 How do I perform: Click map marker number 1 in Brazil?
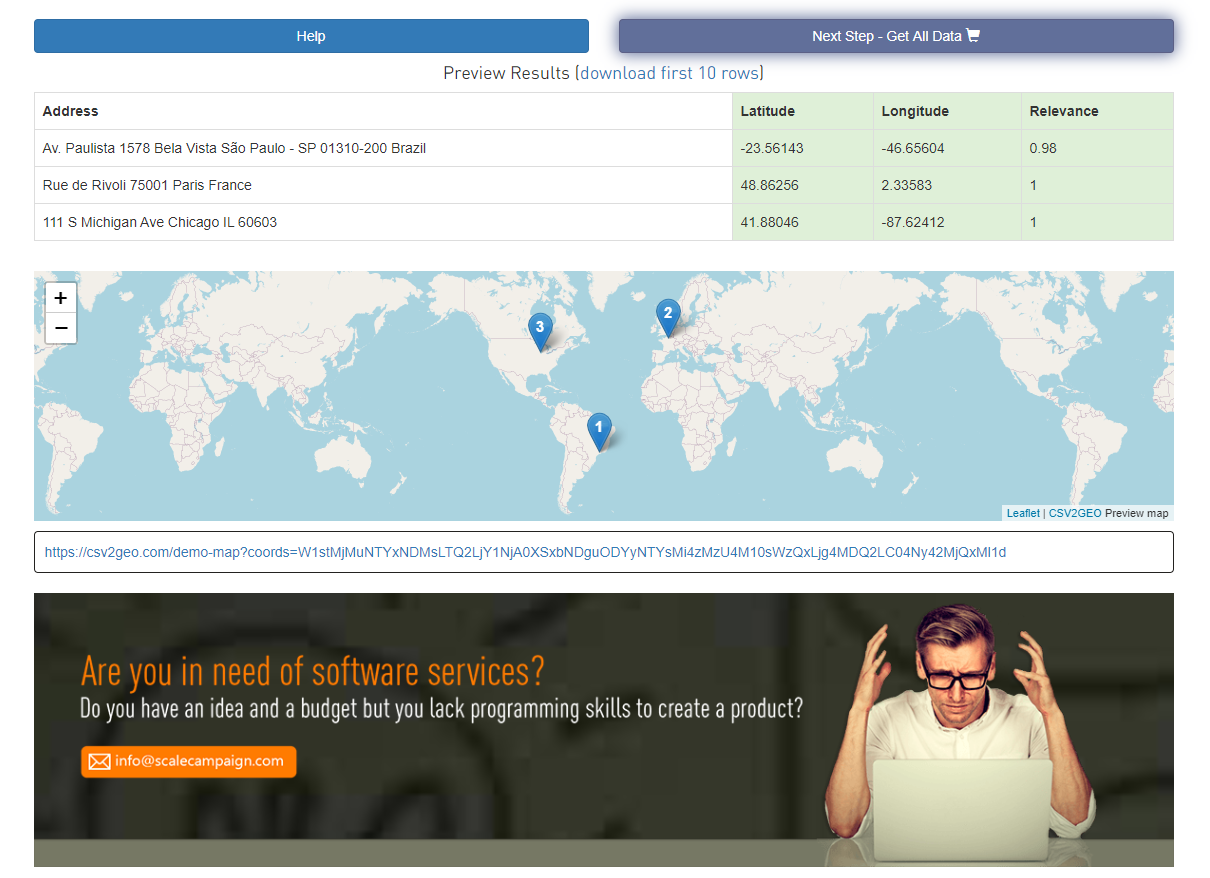coord(599,431)
